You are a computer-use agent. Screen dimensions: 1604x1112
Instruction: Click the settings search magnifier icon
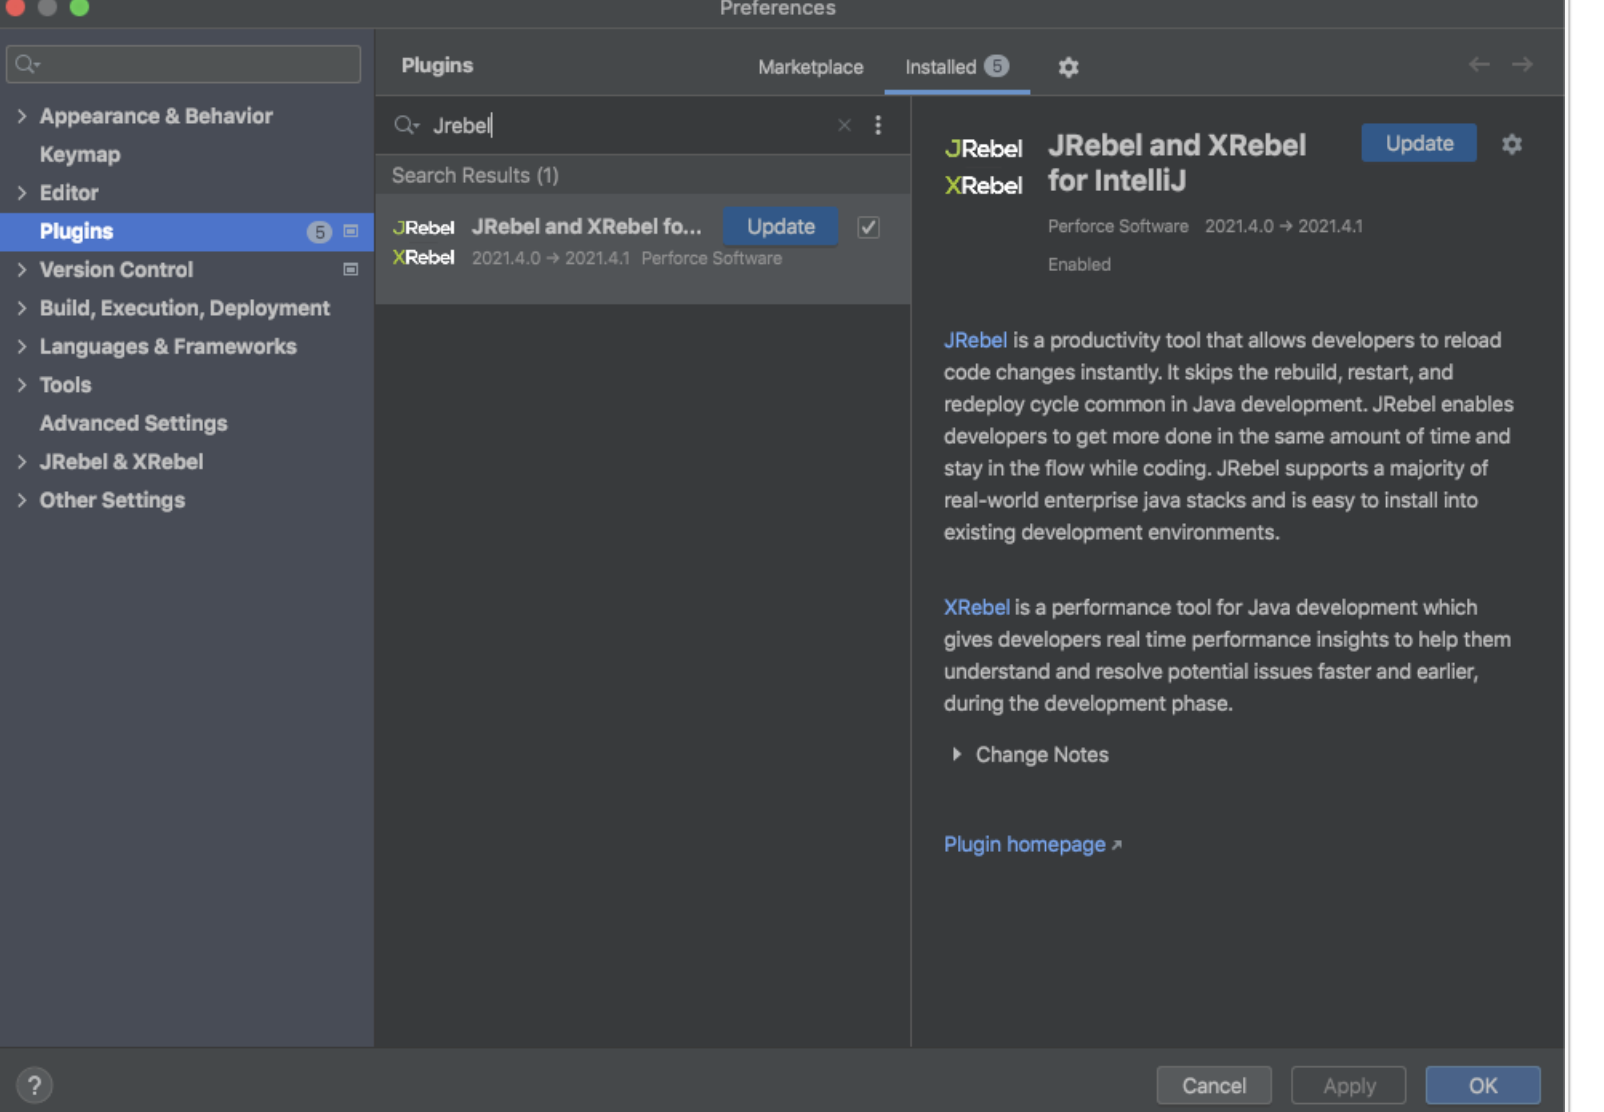27,64
